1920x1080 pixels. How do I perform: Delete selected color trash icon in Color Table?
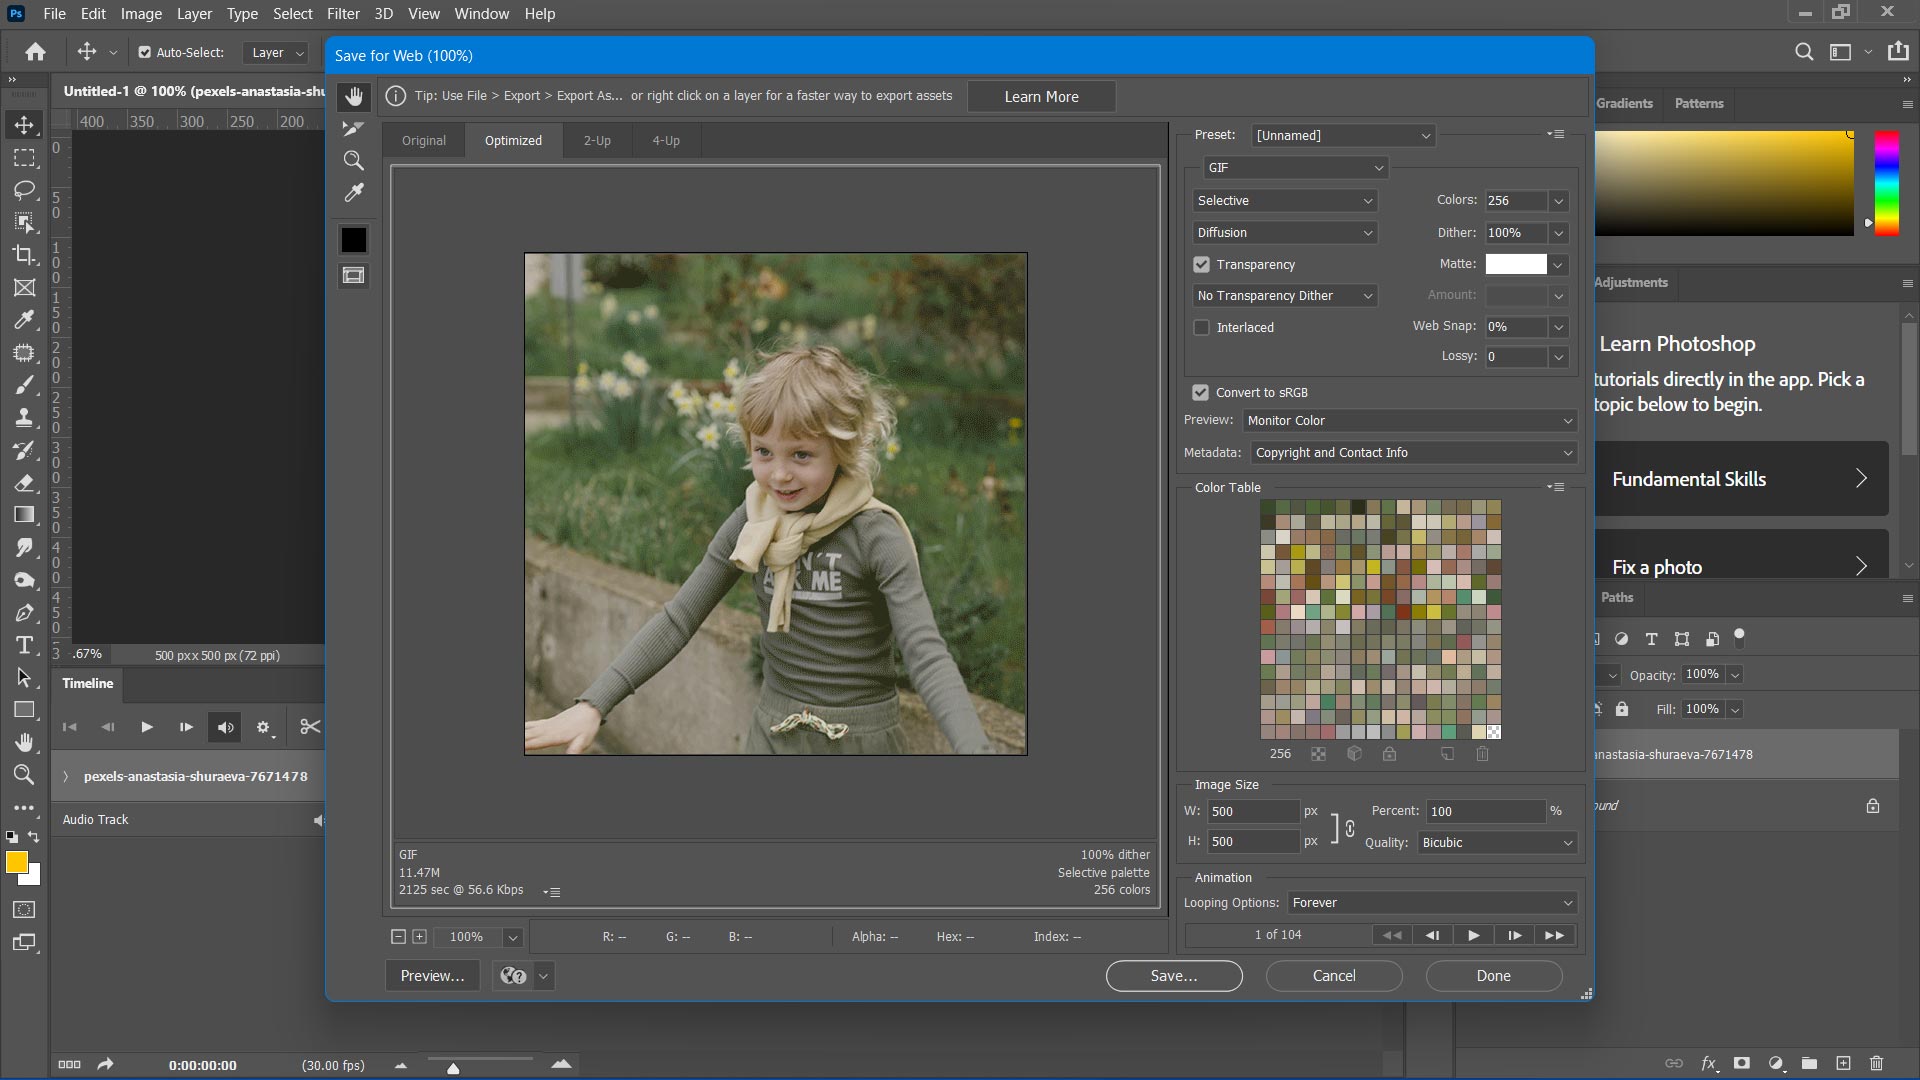pyautogui.click(x=1482, y=754)
